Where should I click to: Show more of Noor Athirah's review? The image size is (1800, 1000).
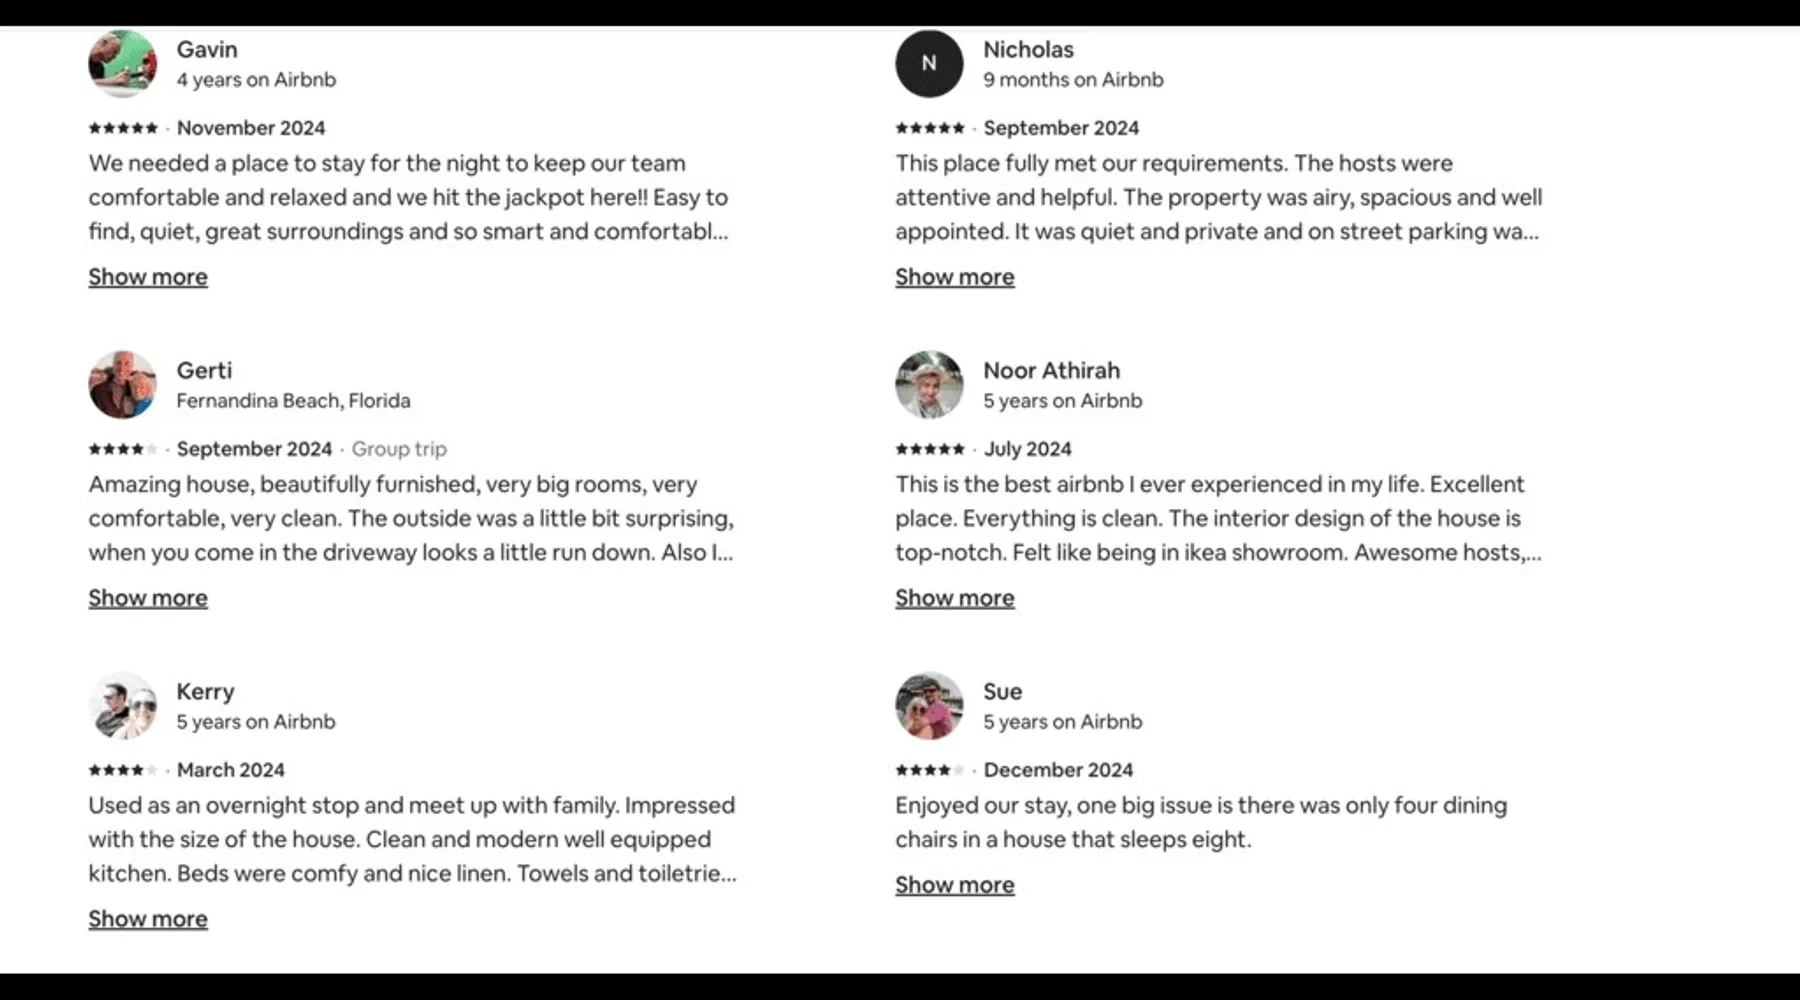pyautogui.click(x=954, y=598)
